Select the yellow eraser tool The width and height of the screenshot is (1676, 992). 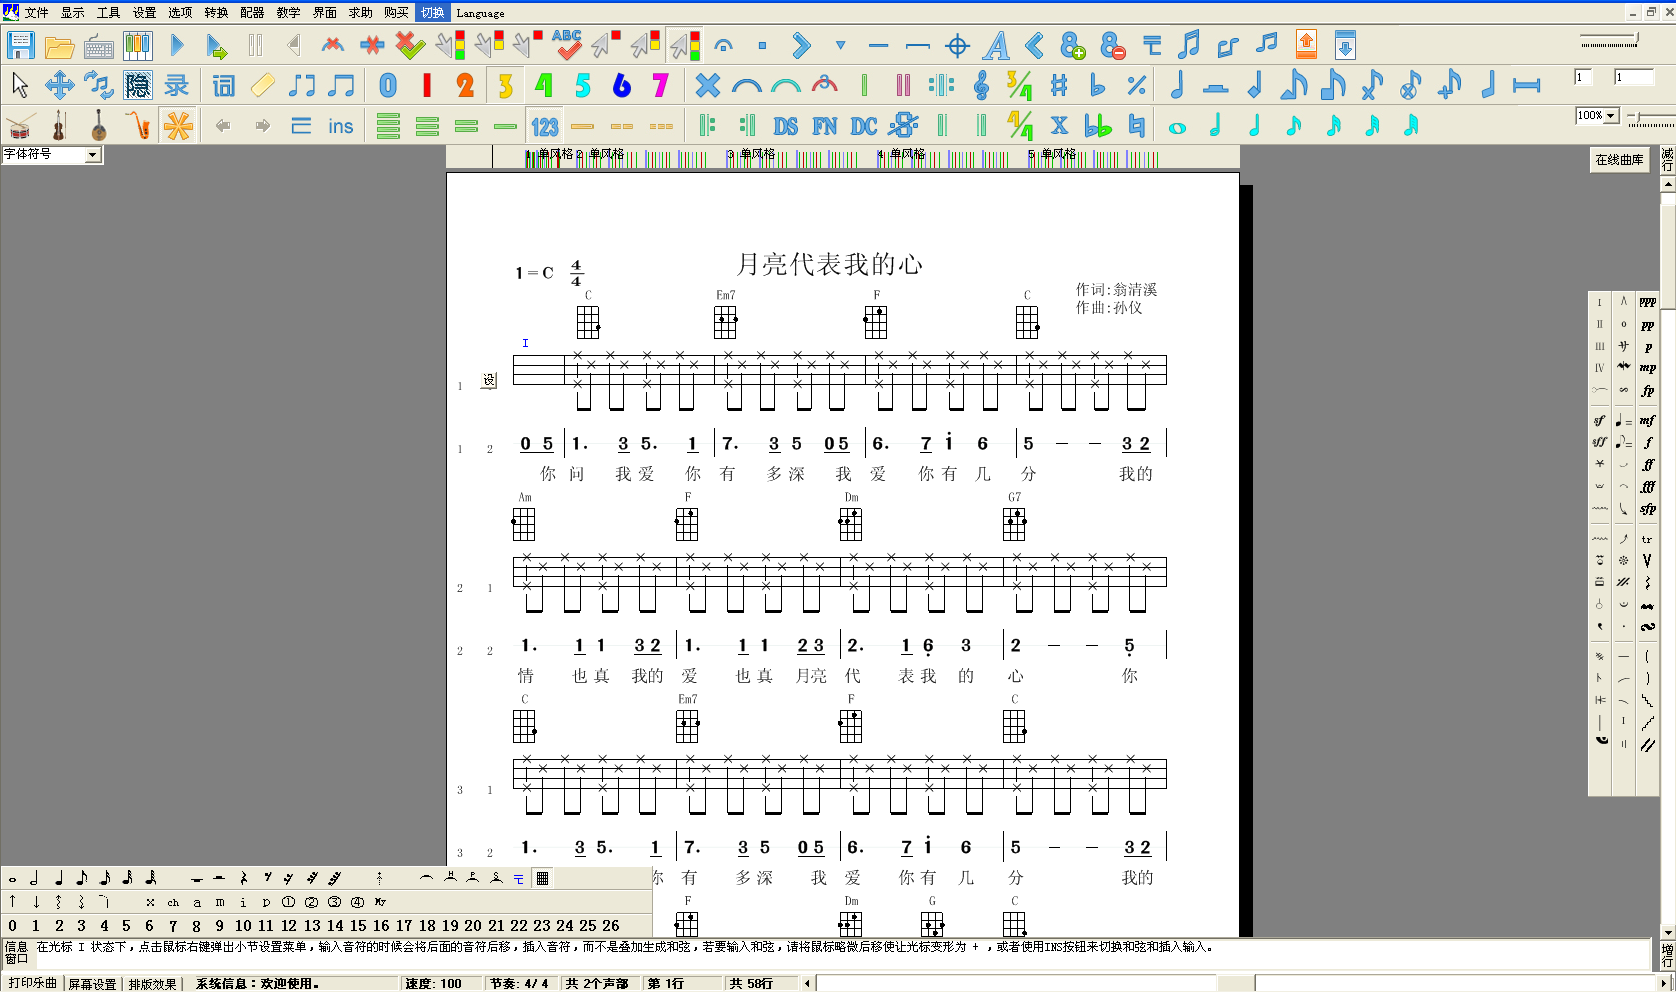tap(262, 86)
